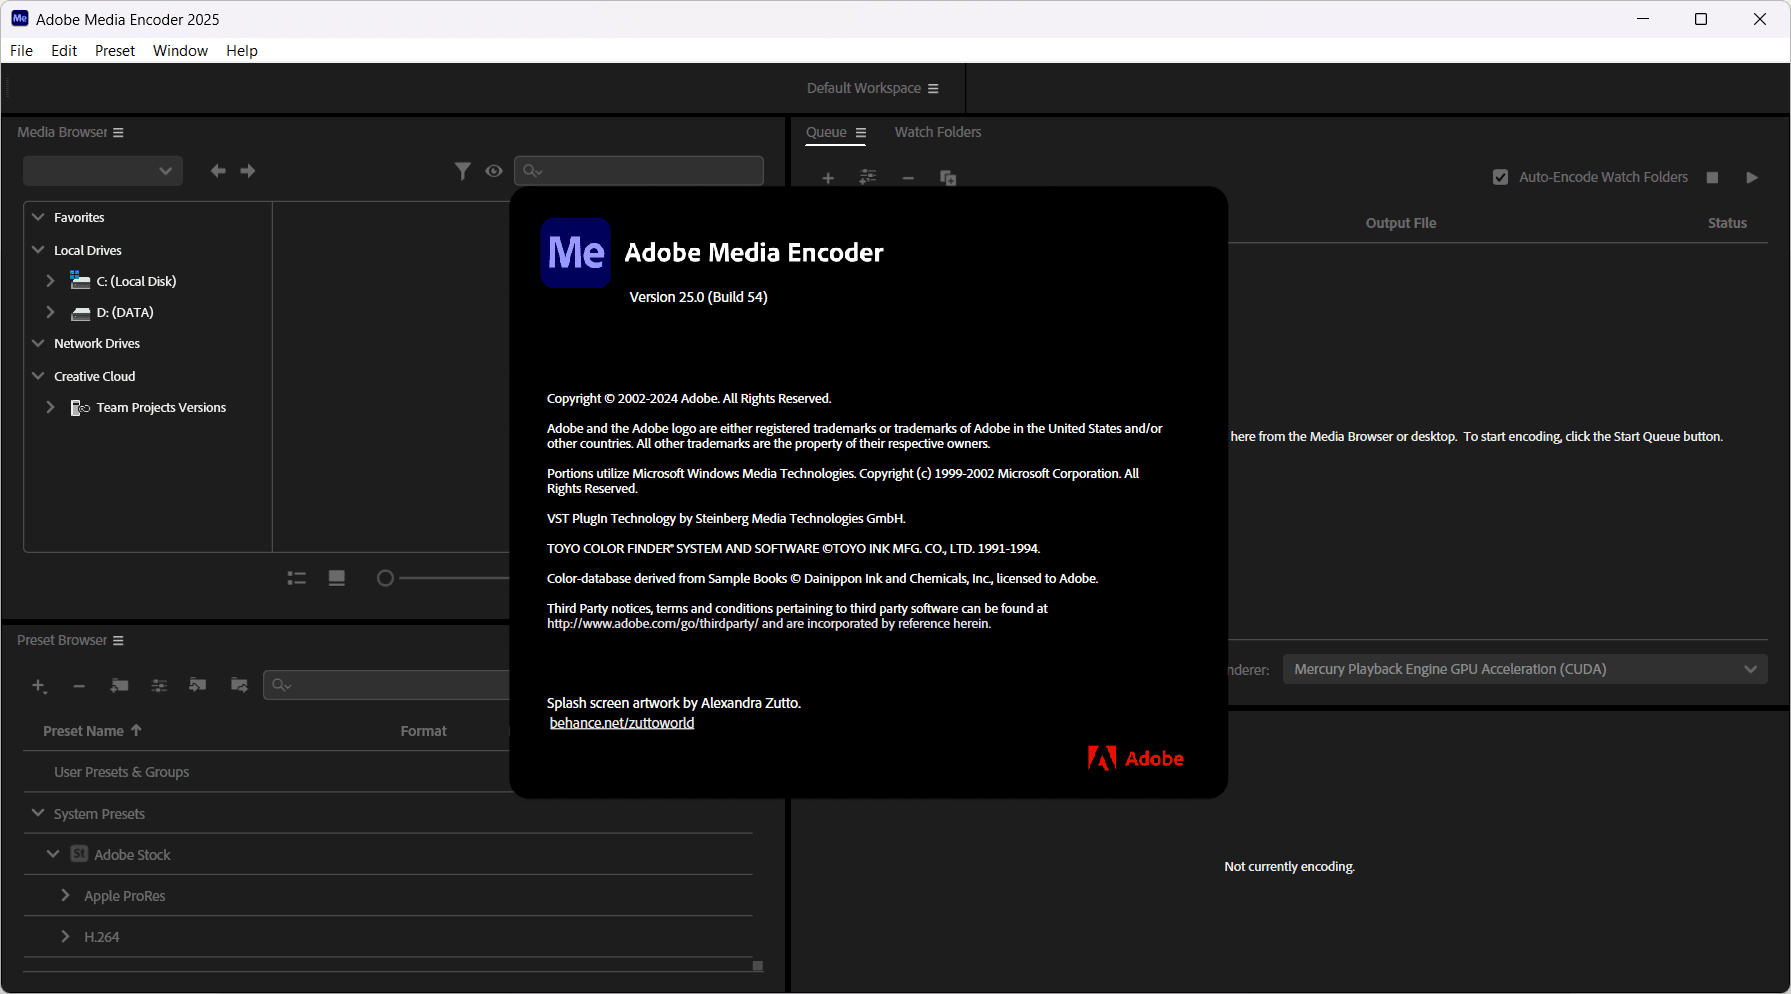Stop the queue encoding

coord(1712,177)
